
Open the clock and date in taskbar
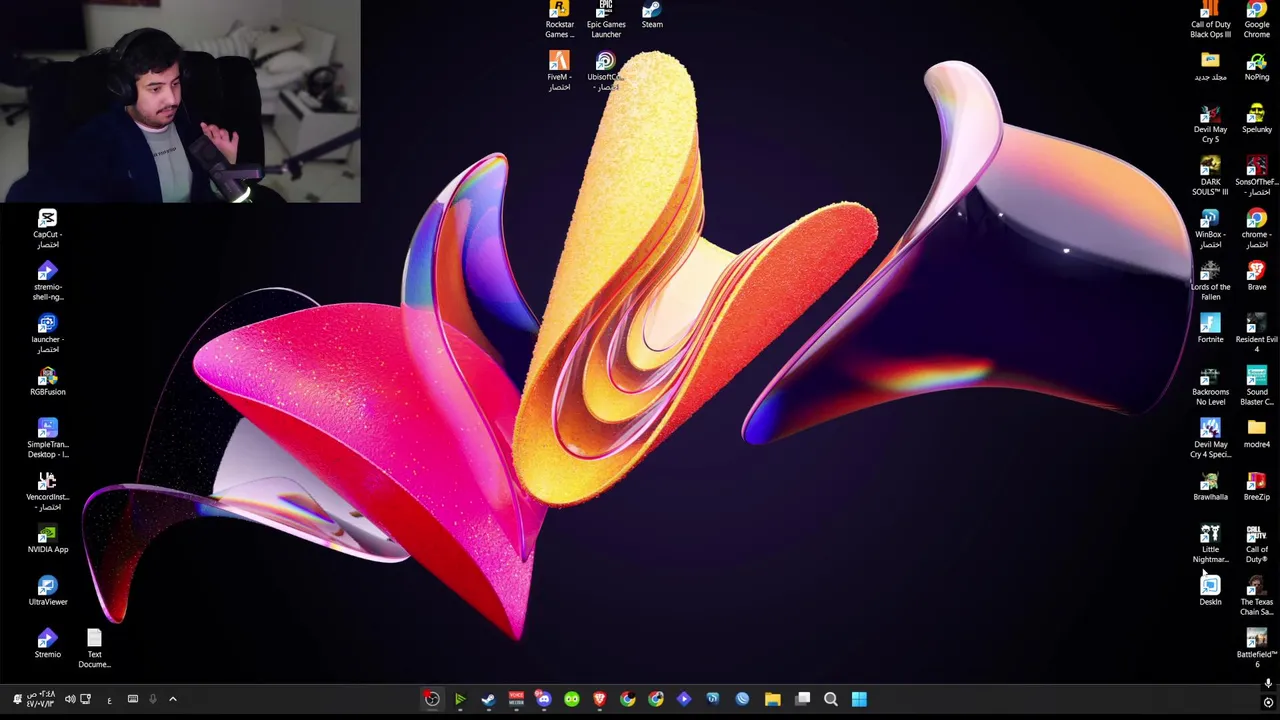(40, 699)
